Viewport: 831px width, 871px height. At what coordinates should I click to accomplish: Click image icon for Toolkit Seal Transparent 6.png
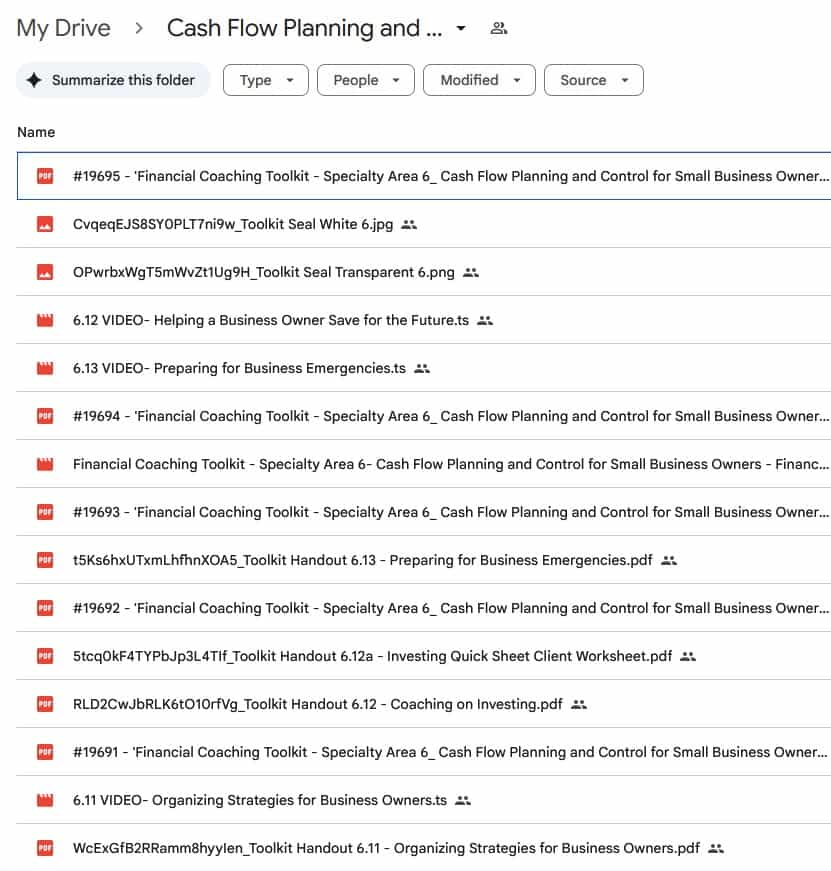[44, 272]
